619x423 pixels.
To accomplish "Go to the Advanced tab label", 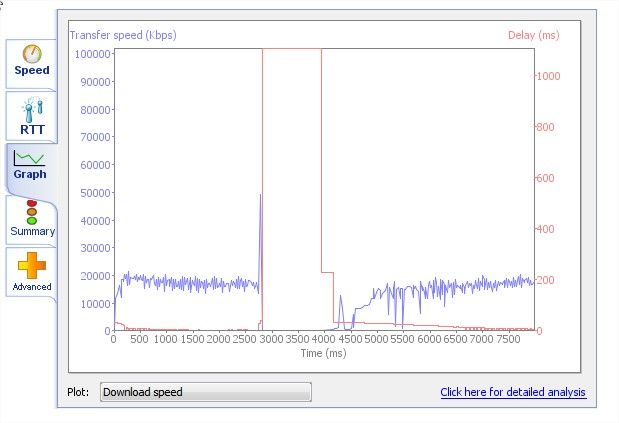I will click(32, 286).
